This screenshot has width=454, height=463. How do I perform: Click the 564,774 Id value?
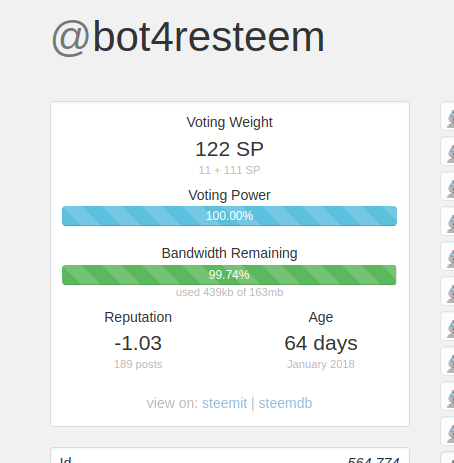pos(374,460)
